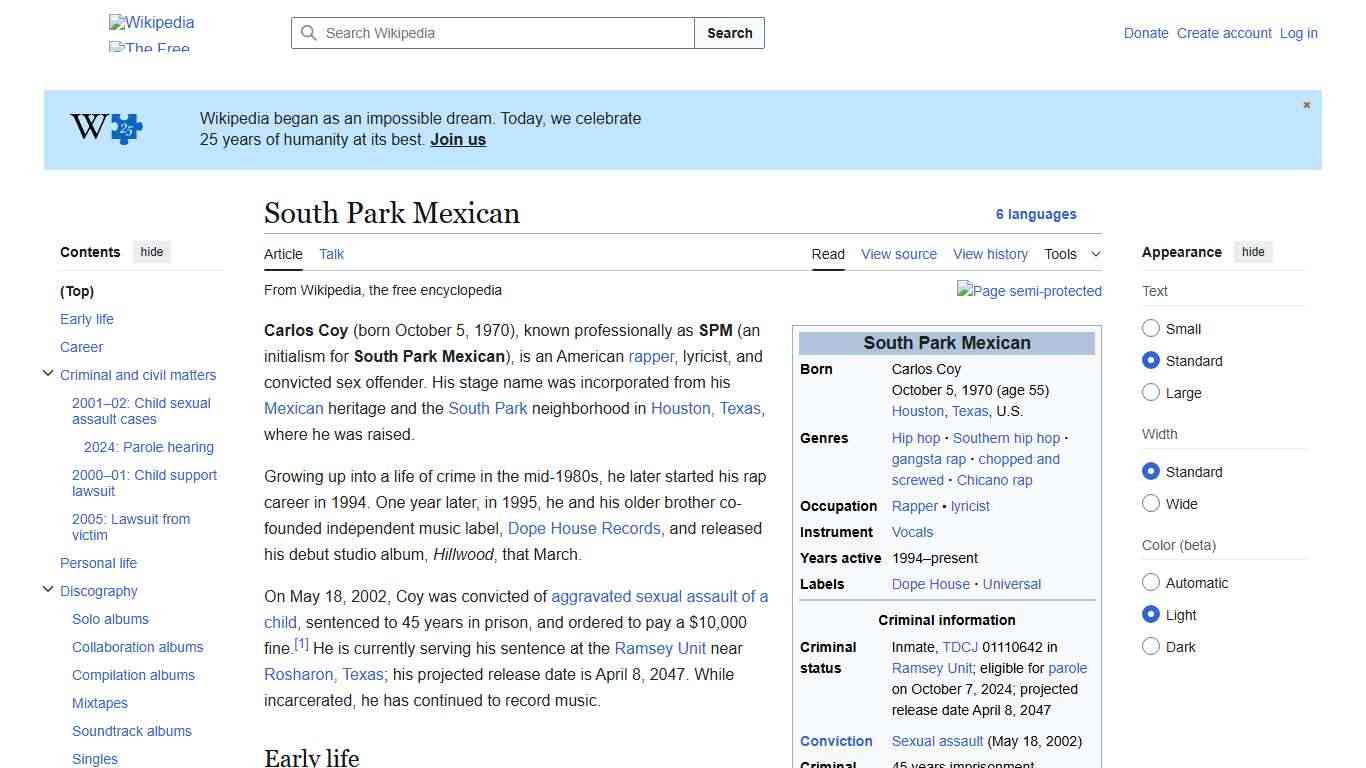Hide the Appearance panel
Image resolution: width=1366 pixels, height=768 pixels.
1253,252
